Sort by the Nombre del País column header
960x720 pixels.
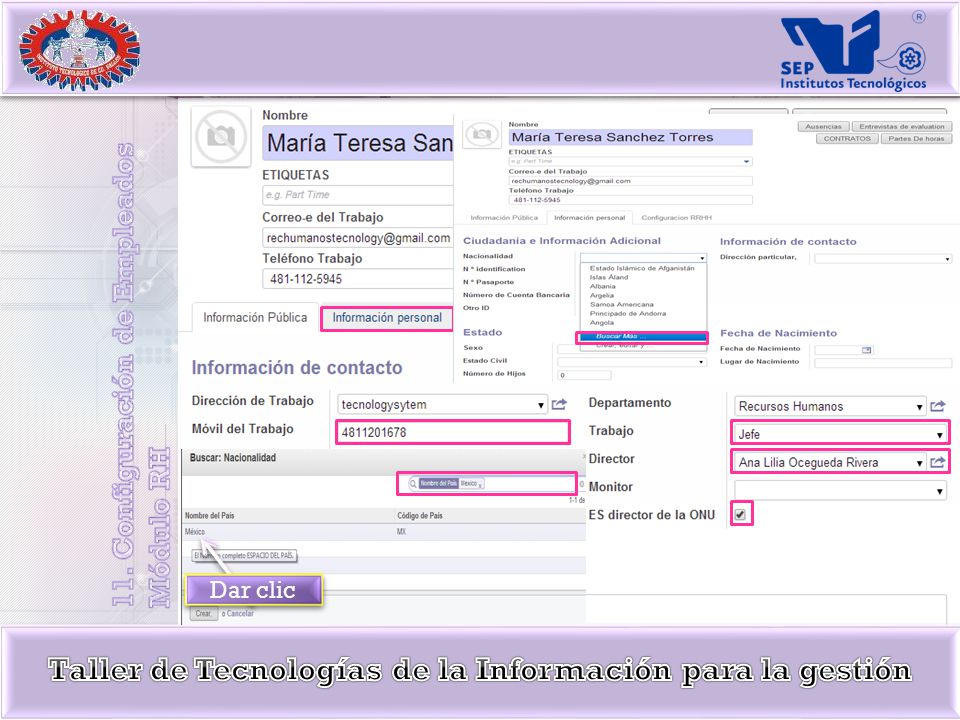point(209,516)
